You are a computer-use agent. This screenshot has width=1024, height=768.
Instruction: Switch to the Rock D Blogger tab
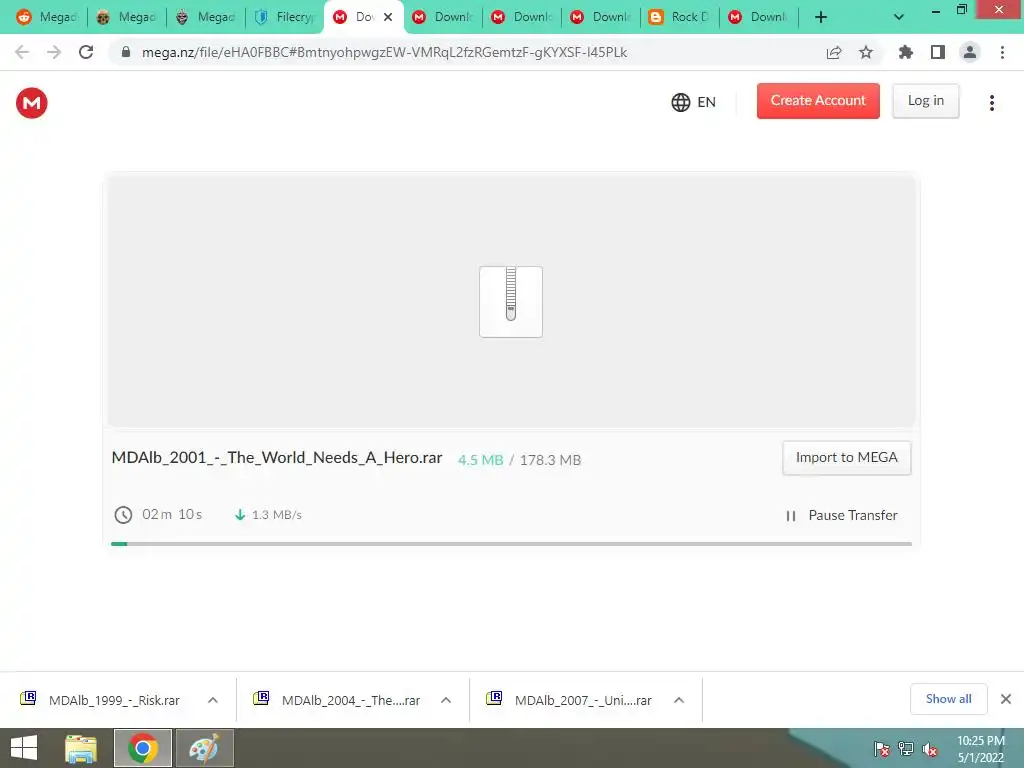pos(679,17)
